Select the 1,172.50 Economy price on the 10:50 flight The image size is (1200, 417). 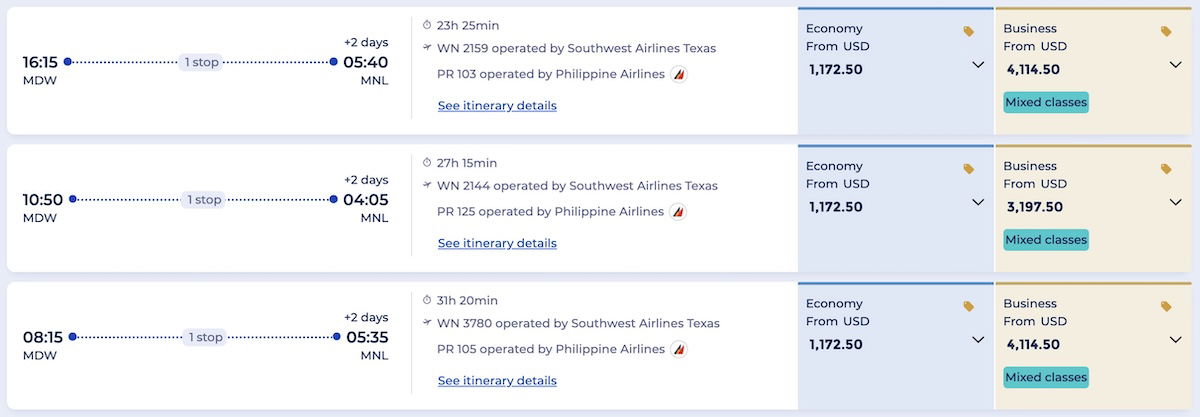[x=836, y=207]
